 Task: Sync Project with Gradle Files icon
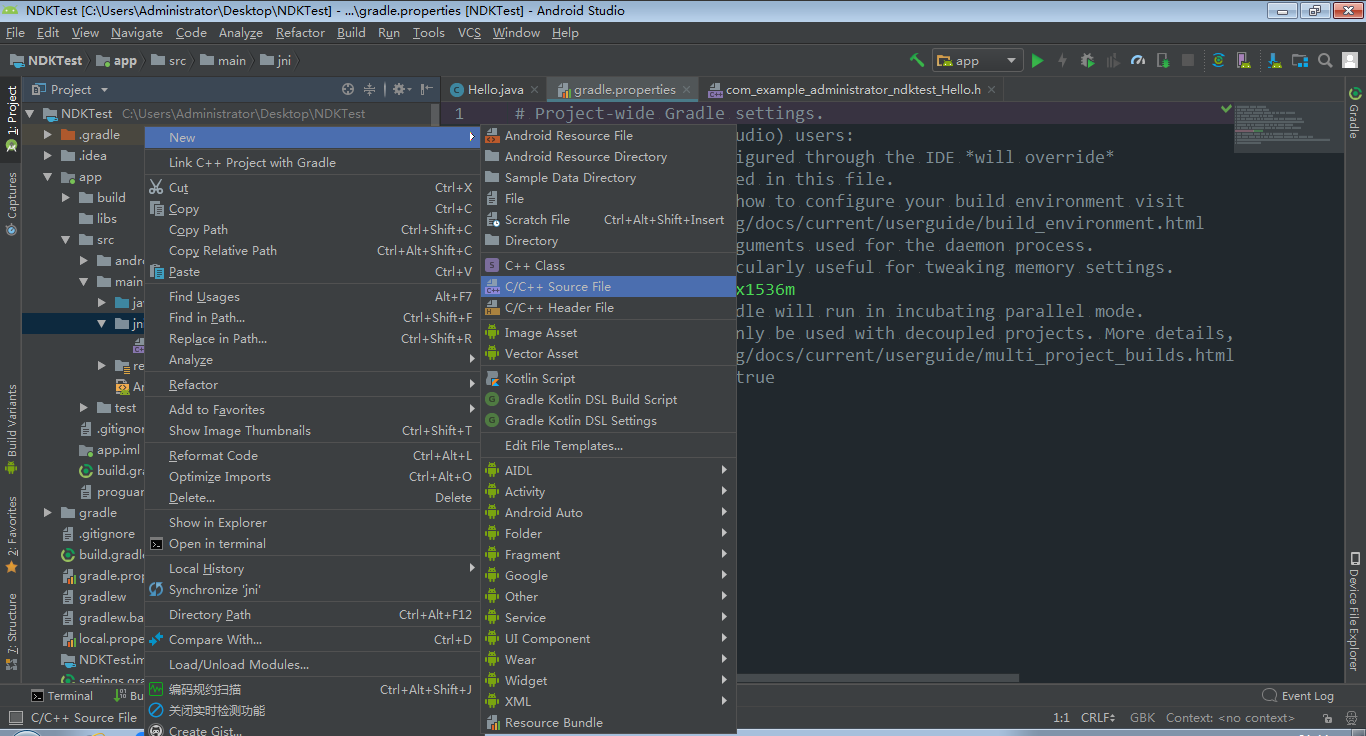pyautogui.click(x=1218, y=60)
